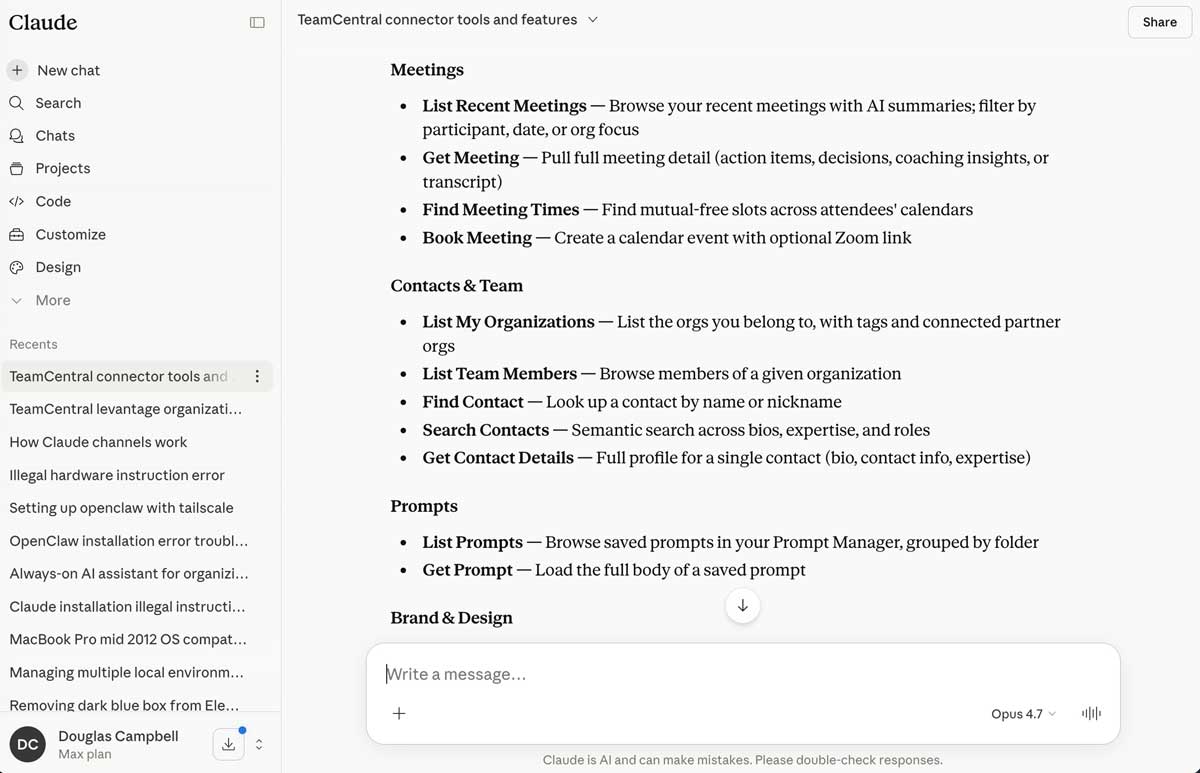Screen dimensions: 1200x773
Task: Open the Opus 4.7 model selector
Action: (1023, 714)
